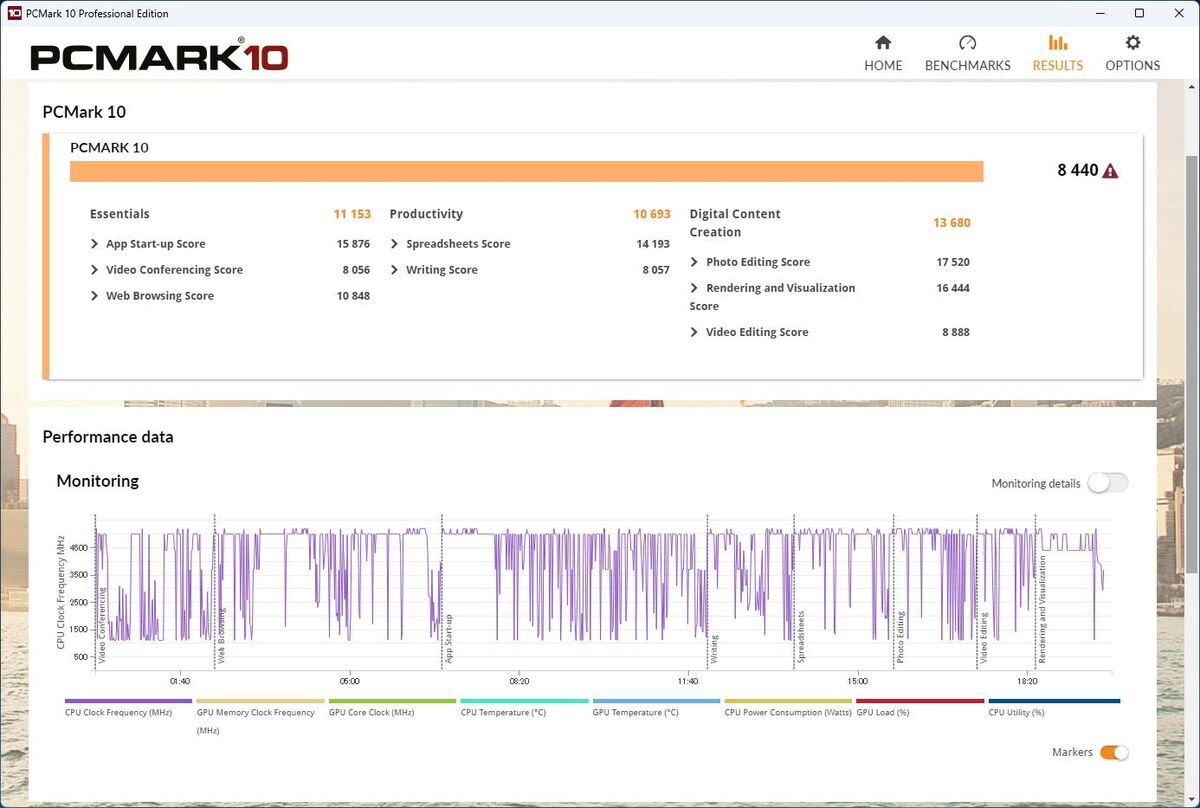
Task: Expand Video Editing Score
Action: click(694, 332)
